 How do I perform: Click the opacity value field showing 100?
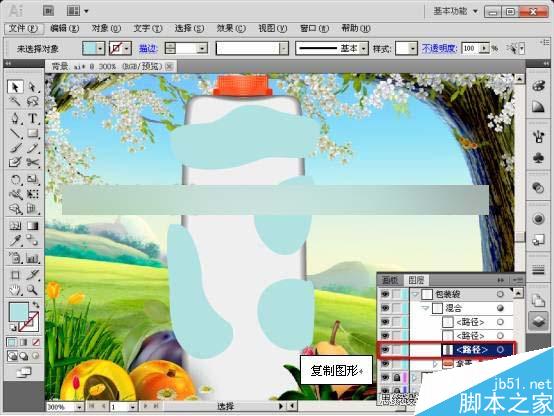[x=471, y=48]
